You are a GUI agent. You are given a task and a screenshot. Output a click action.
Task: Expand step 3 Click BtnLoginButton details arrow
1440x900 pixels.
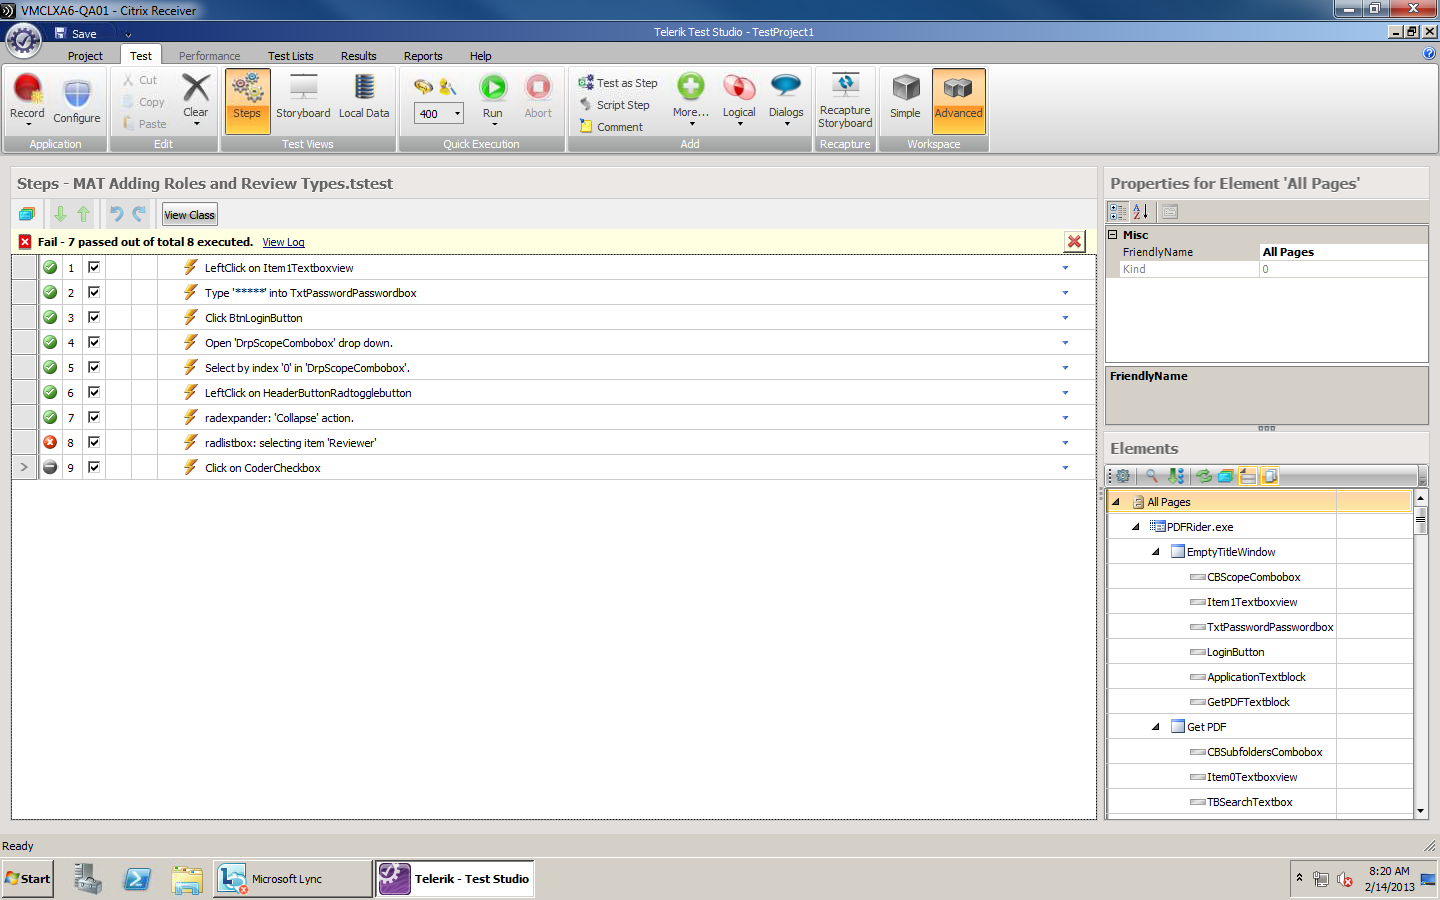1065,318
